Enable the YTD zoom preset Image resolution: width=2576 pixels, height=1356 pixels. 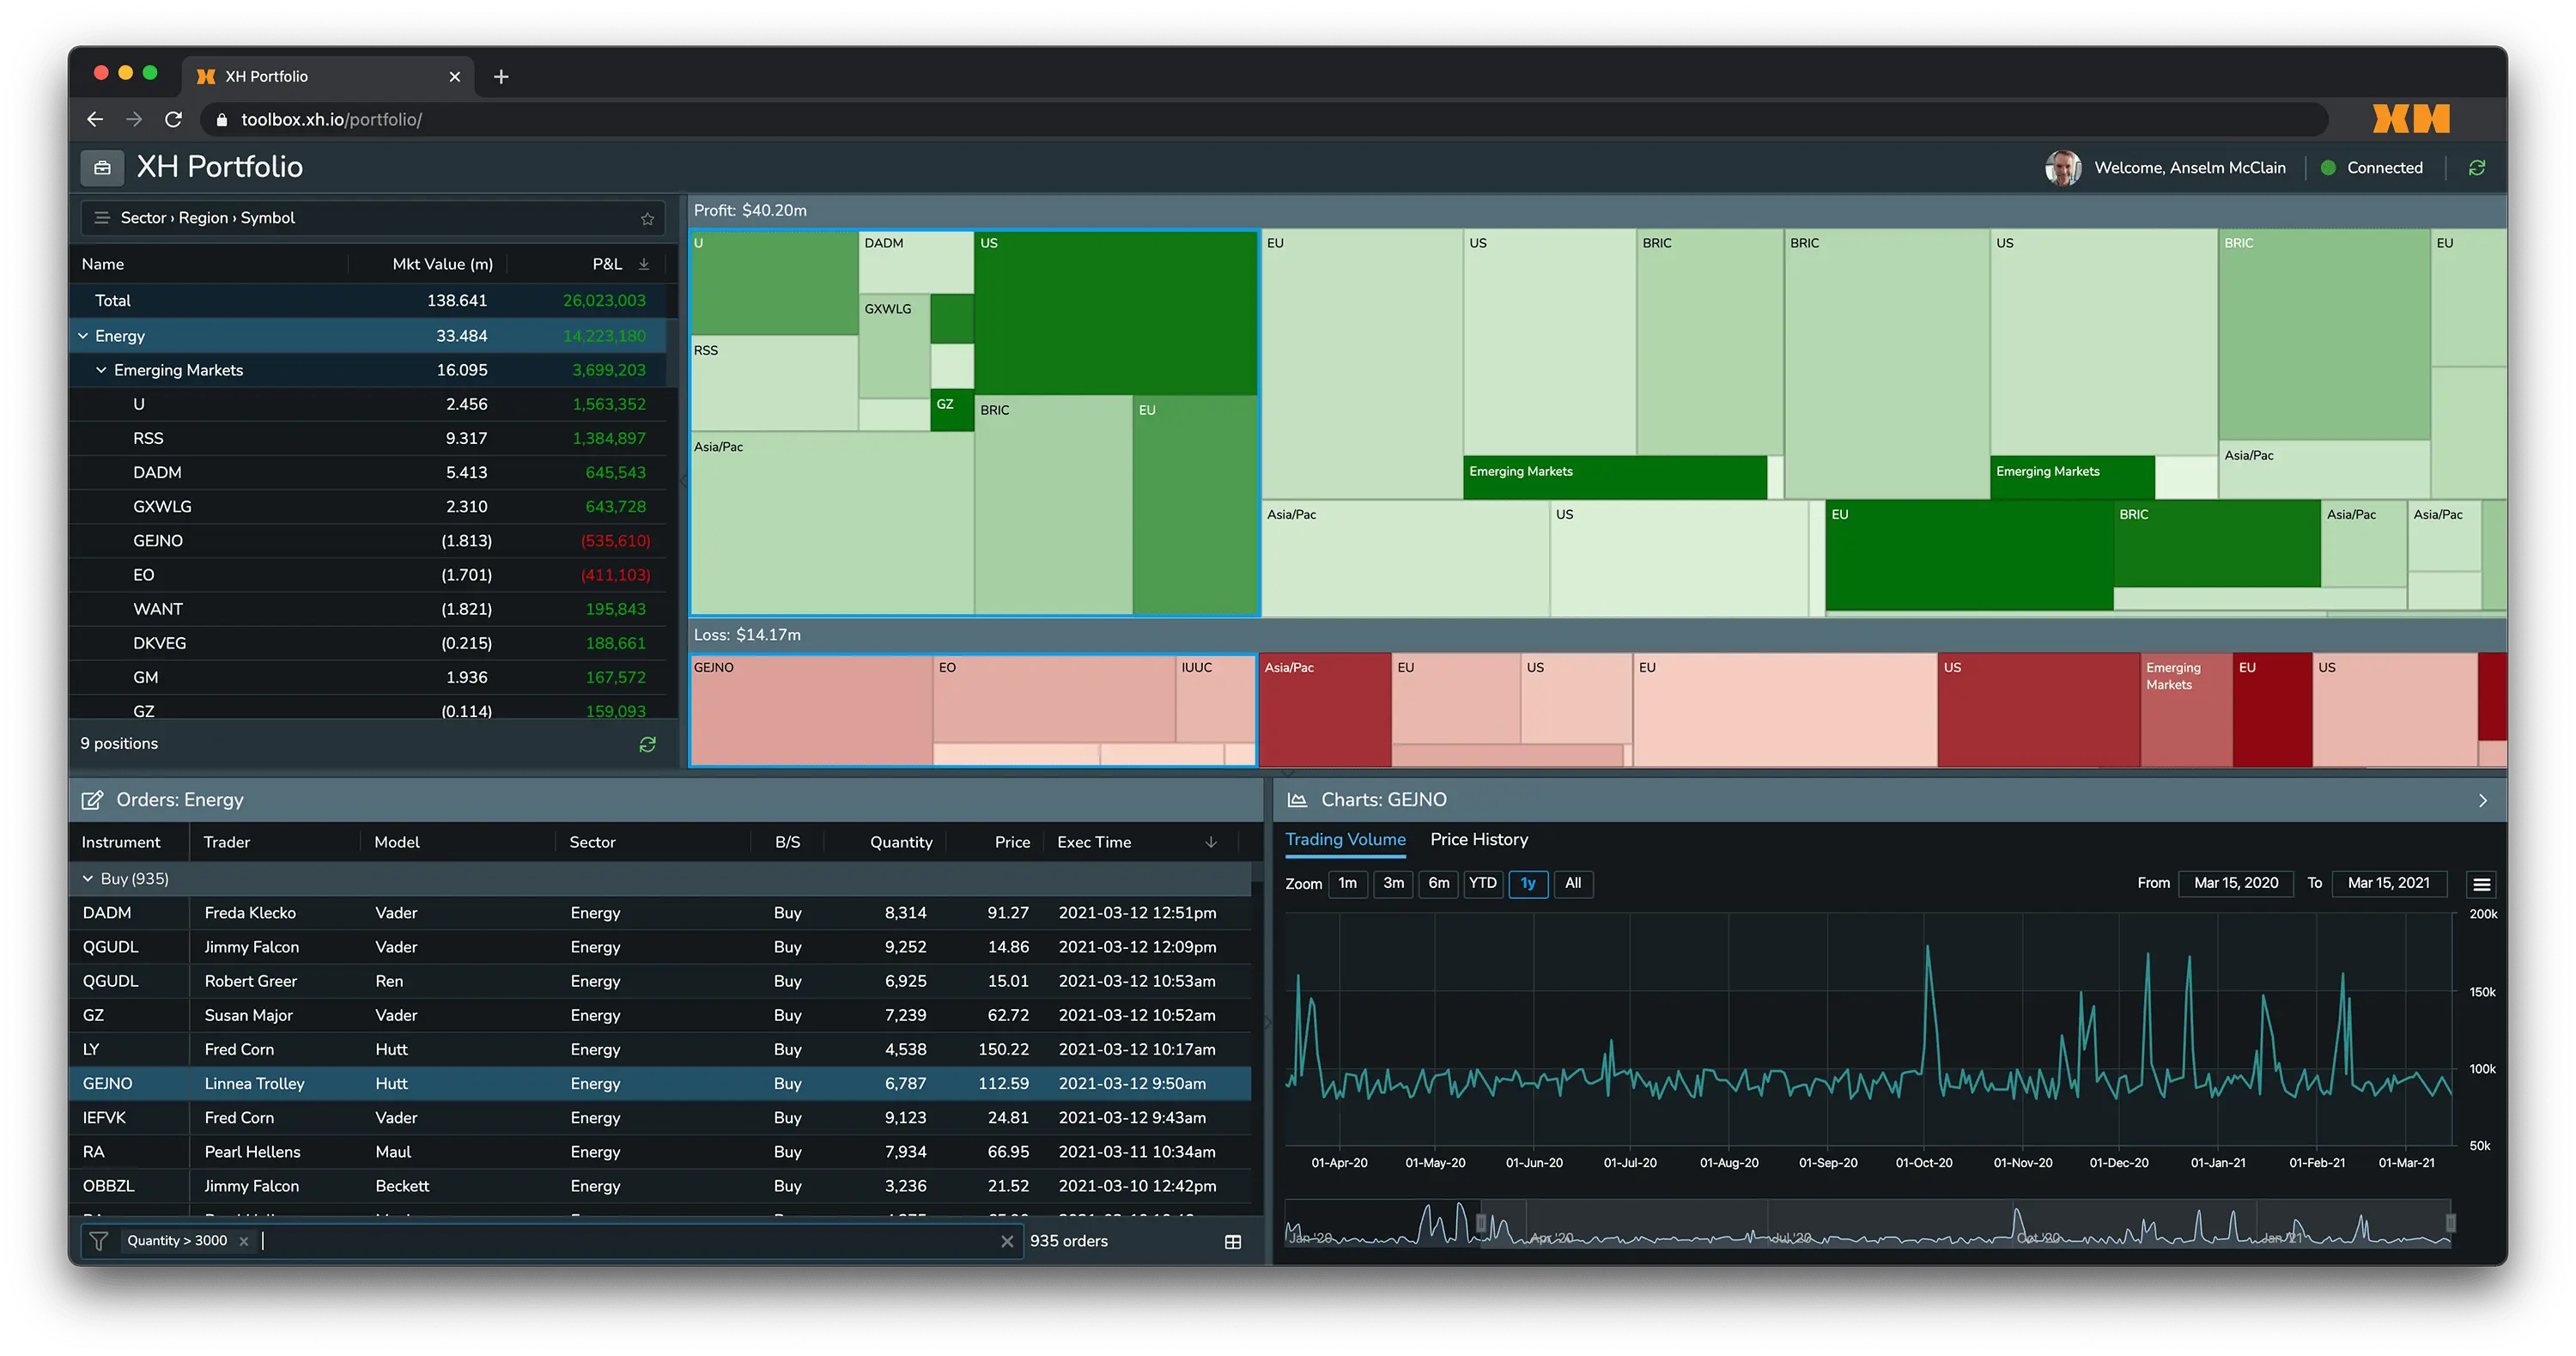tap(1483, 883)
